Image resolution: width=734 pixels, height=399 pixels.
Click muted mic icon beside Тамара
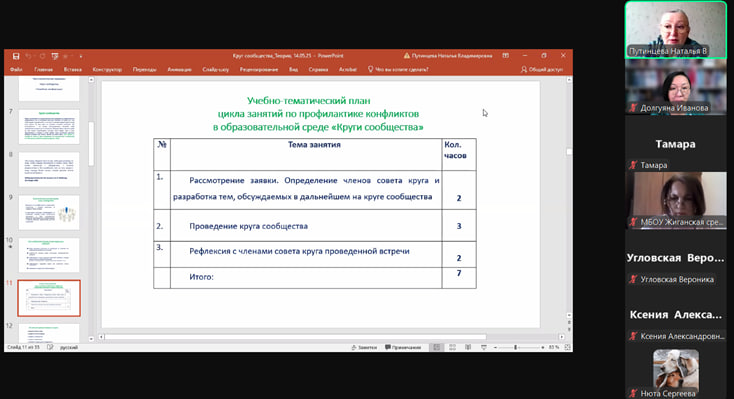633,165
